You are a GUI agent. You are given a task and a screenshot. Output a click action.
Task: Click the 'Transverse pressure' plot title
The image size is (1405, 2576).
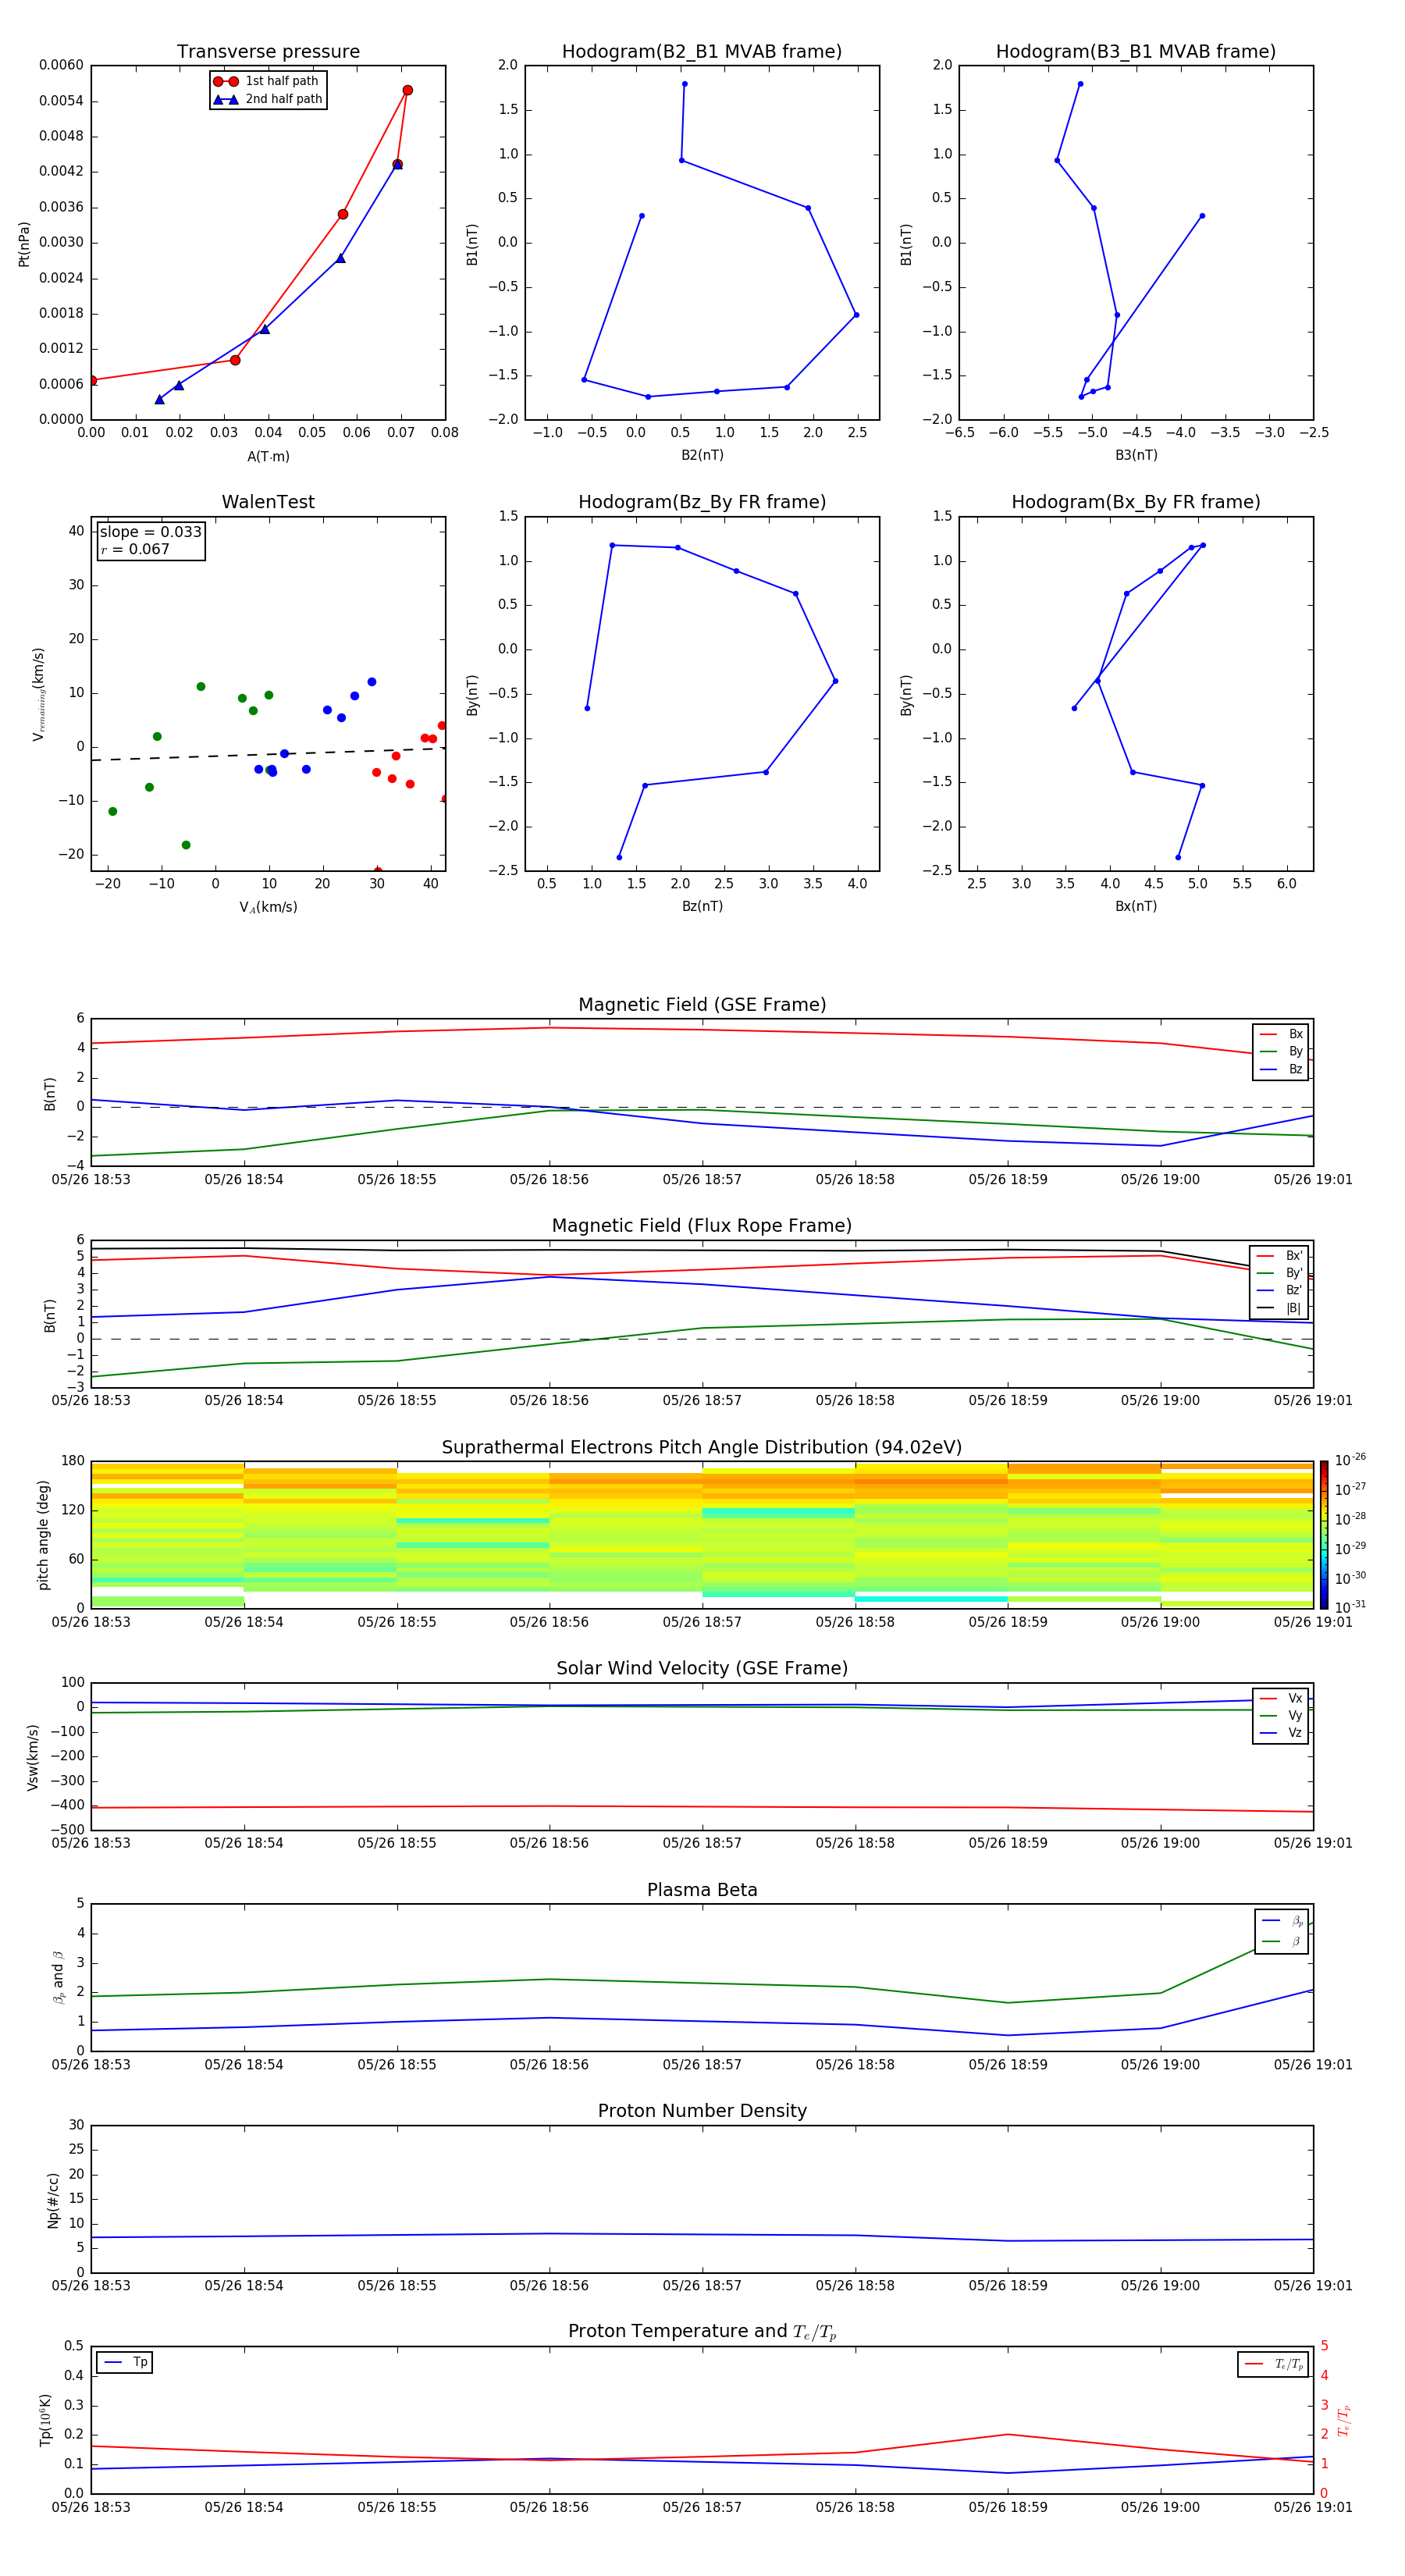coord(268,52)
